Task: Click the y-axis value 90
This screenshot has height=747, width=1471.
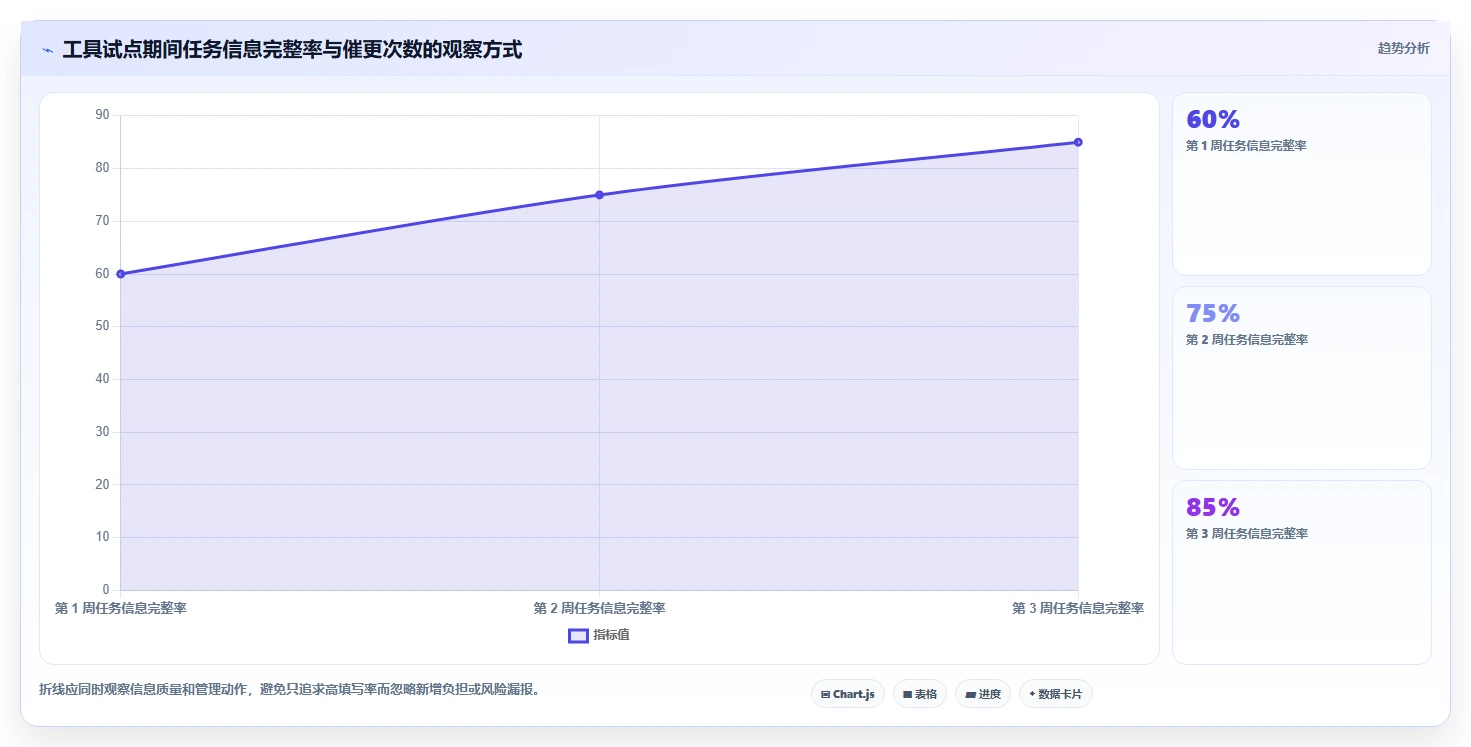Action: (x=102, y=115)
